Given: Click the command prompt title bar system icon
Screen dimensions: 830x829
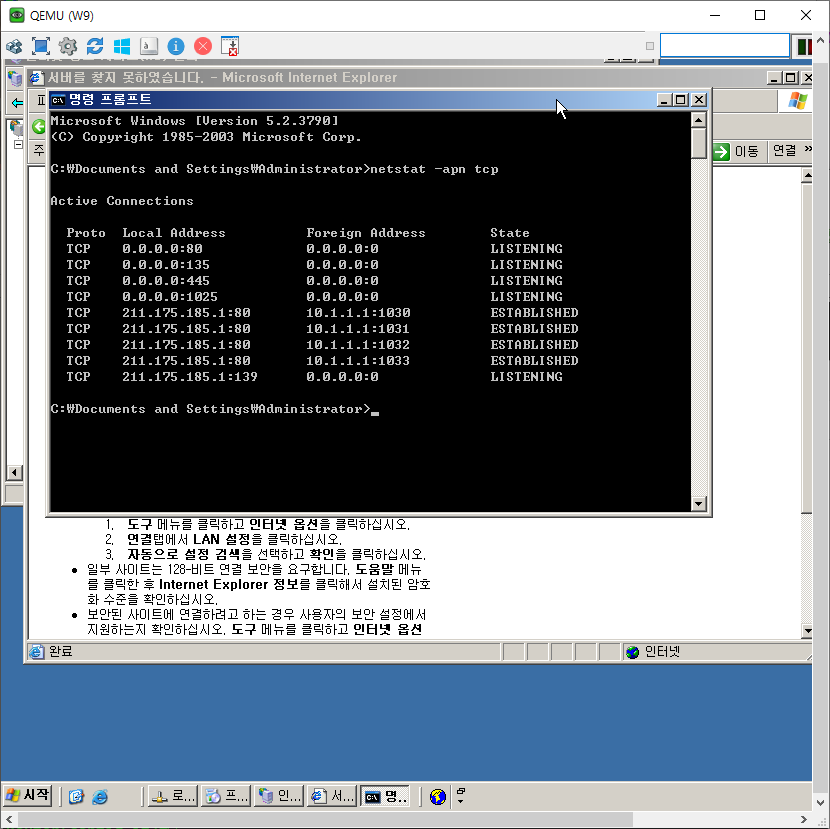Looking at the screenshot, I should click(58, 100).
